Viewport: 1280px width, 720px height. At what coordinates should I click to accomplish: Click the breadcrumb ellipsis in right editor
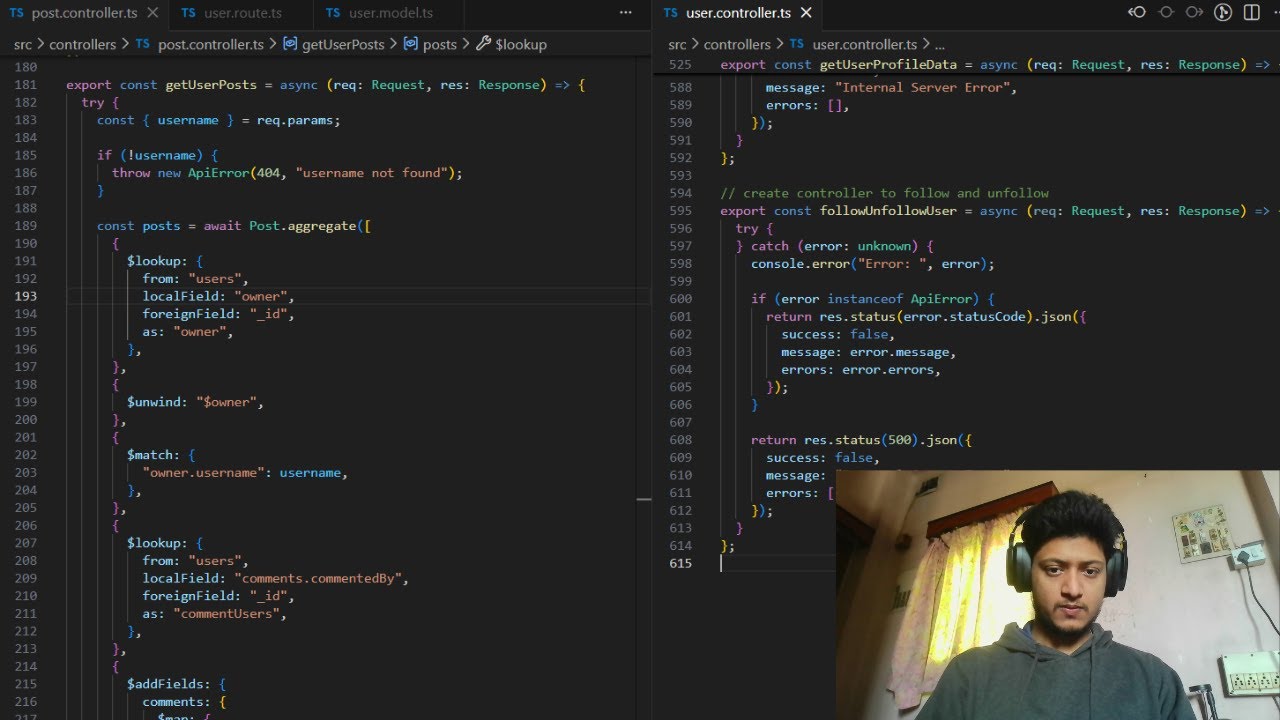pyautogui.click(x=939, y=44)
